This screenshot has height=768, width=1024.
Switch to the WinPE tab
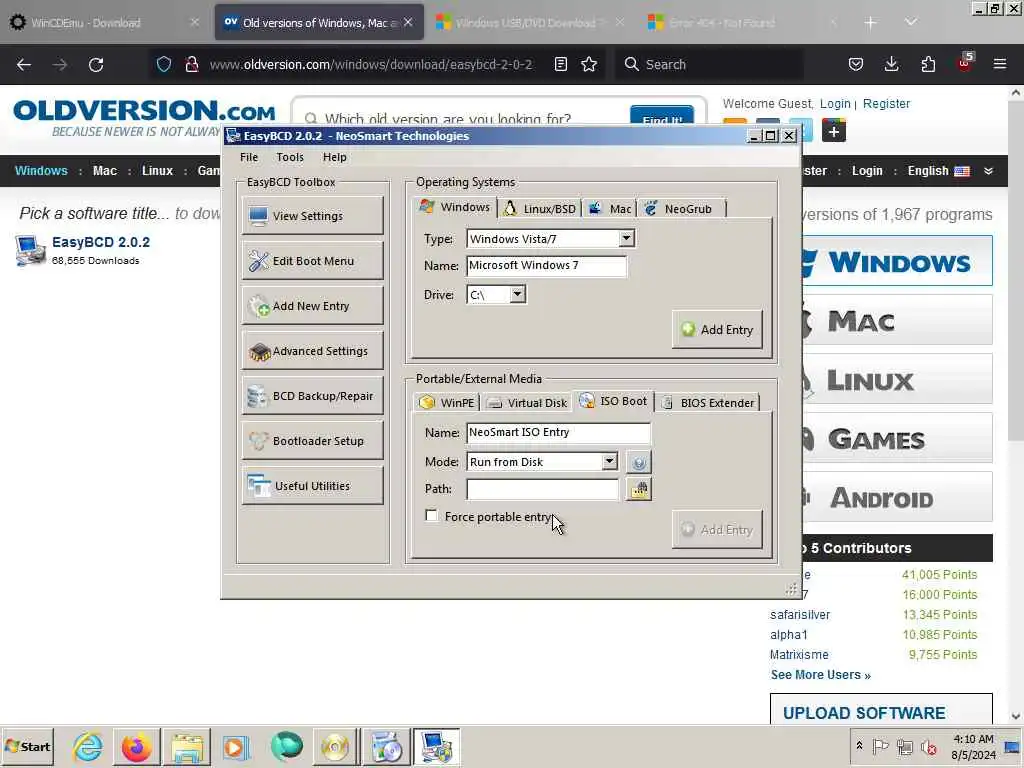coord(447,403)
